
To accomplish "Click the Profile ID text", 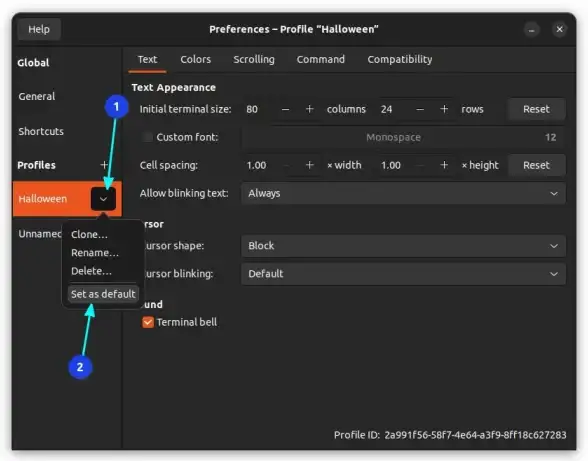I will click(x=450, y=435).
